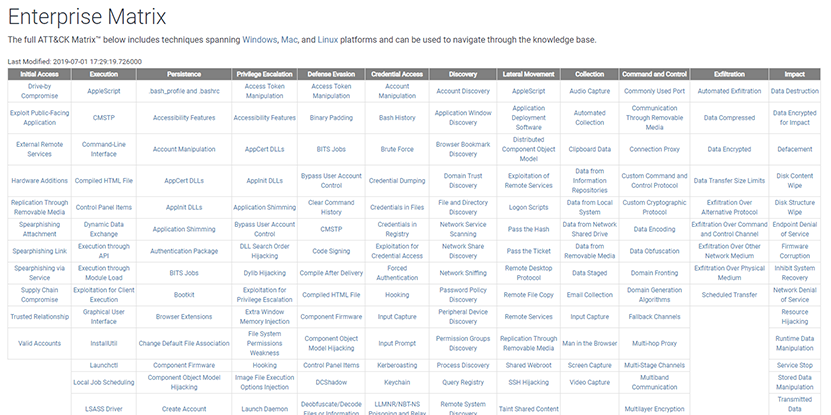Open Dylib Hijacking technique
Viewport: 831px width, 415px height.
(x=264, y=273)
